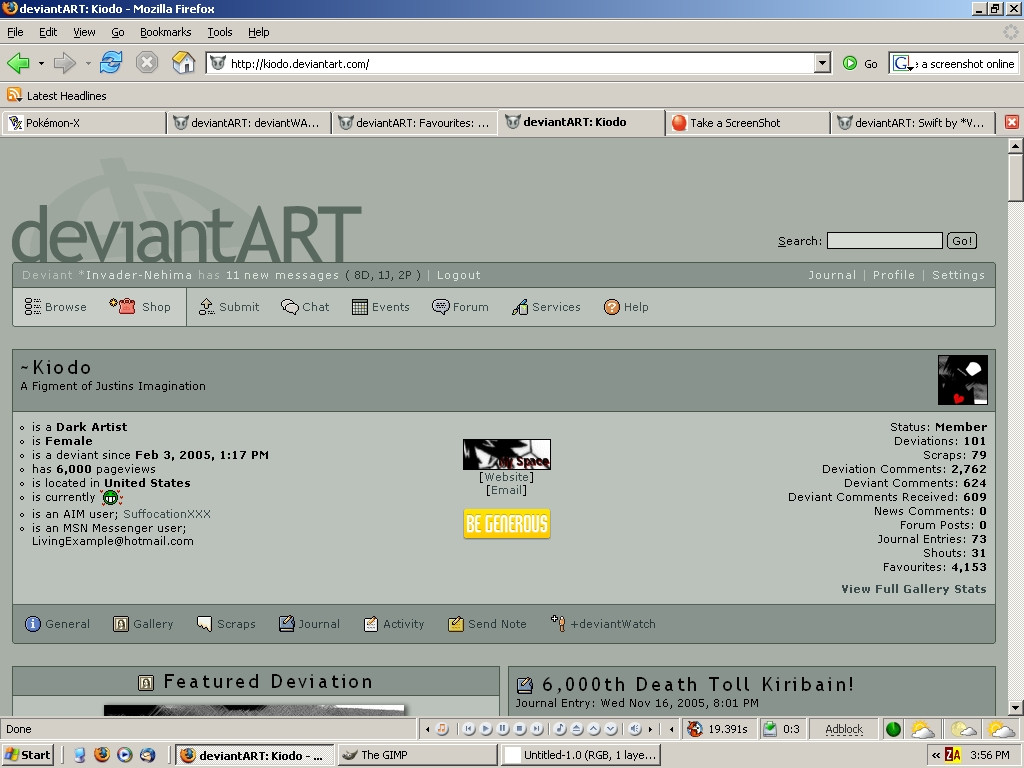1024x768 pixels.
Task: Skip to next track in status bar player
Action: [537, 729]
